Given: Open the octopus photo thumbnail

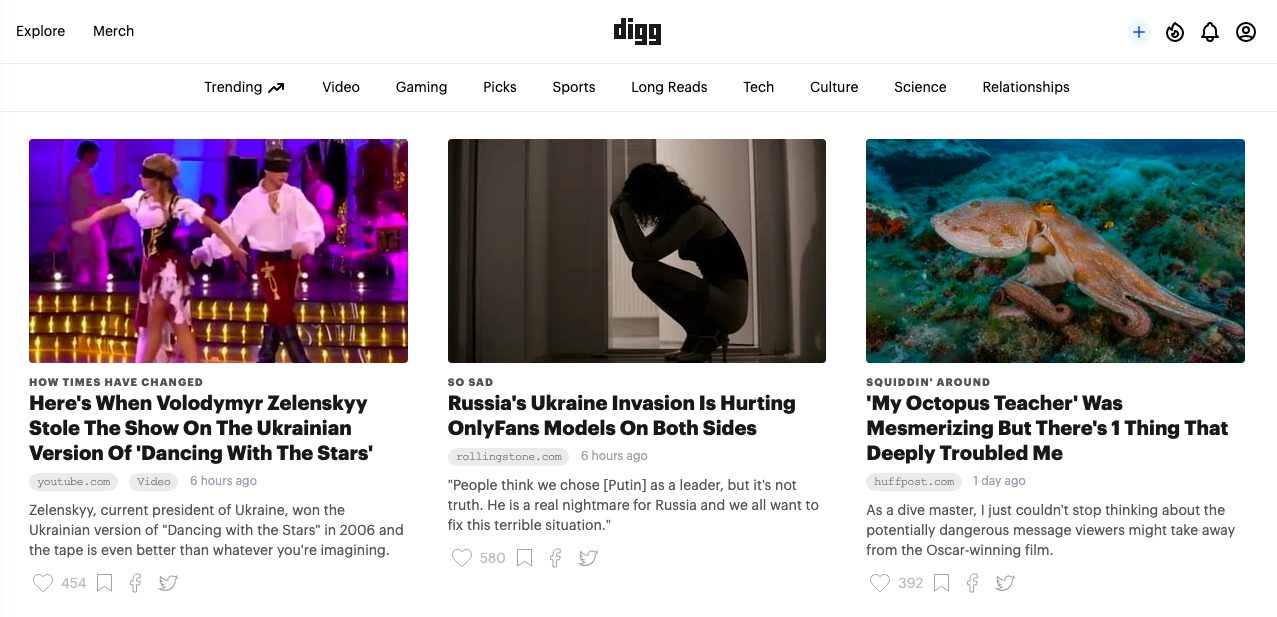Looking at the screenshot, I should click(1055, 250).
